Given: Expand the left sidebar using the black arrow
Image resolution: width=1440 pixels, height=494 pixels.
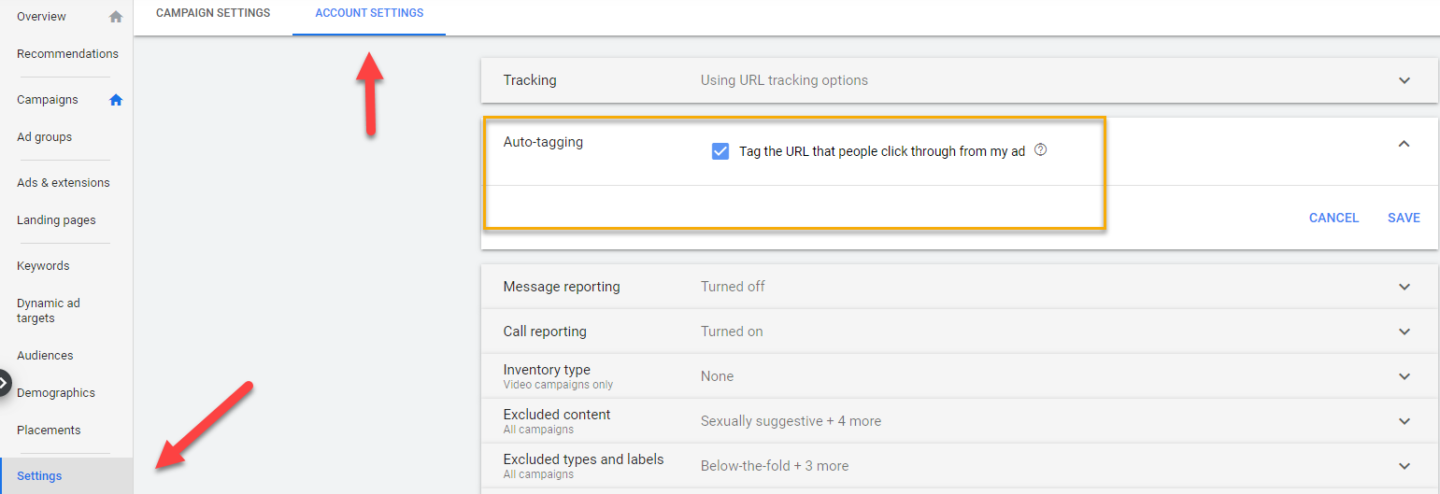Looking at the screenshot, I should pos(4,382).
